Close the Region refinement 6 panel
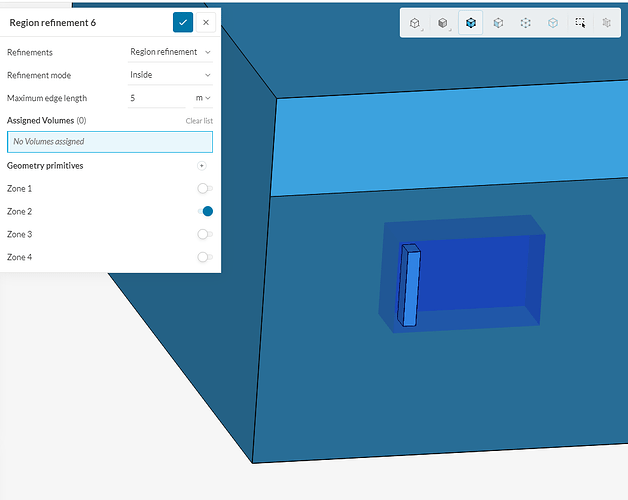This screenshot has height=500, width=628. coord(206,22)
